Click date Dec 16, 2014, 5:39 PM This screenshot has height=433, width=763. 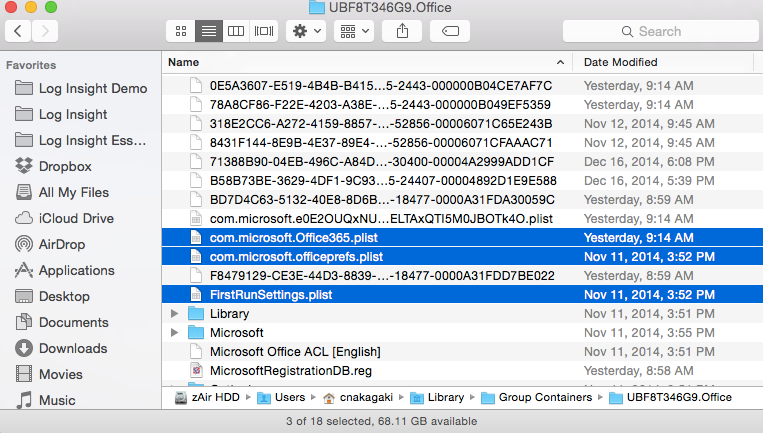[x=649, y=180]
